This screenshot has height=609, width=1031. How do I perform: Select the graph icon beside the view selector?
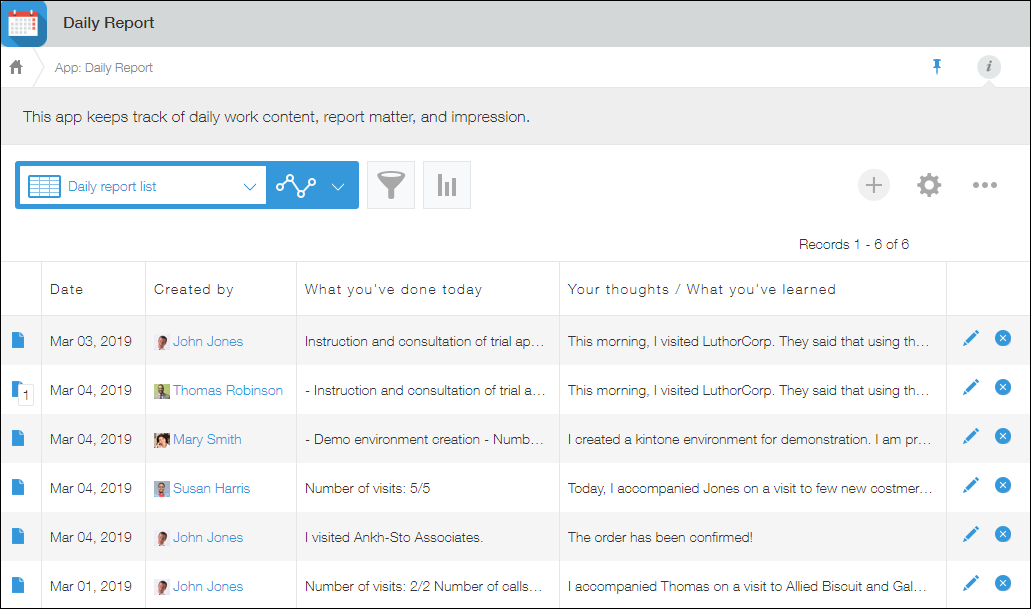[296, 185]
